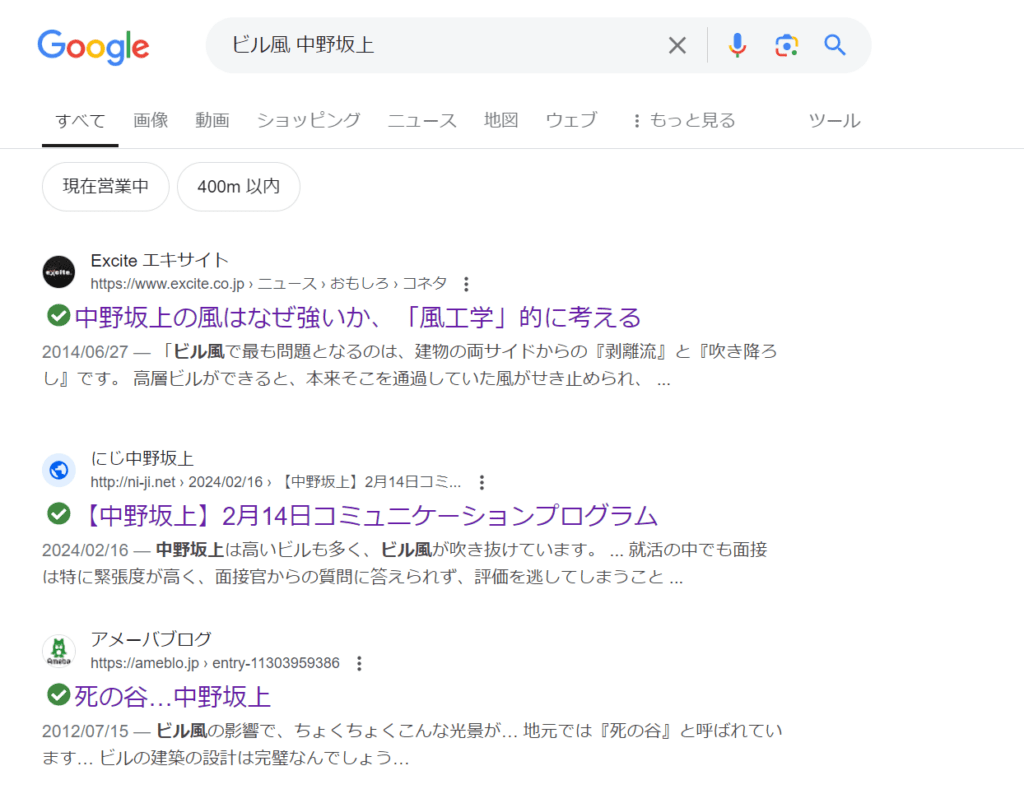Open three-dot menu for Excite result

tap(465, 284)
